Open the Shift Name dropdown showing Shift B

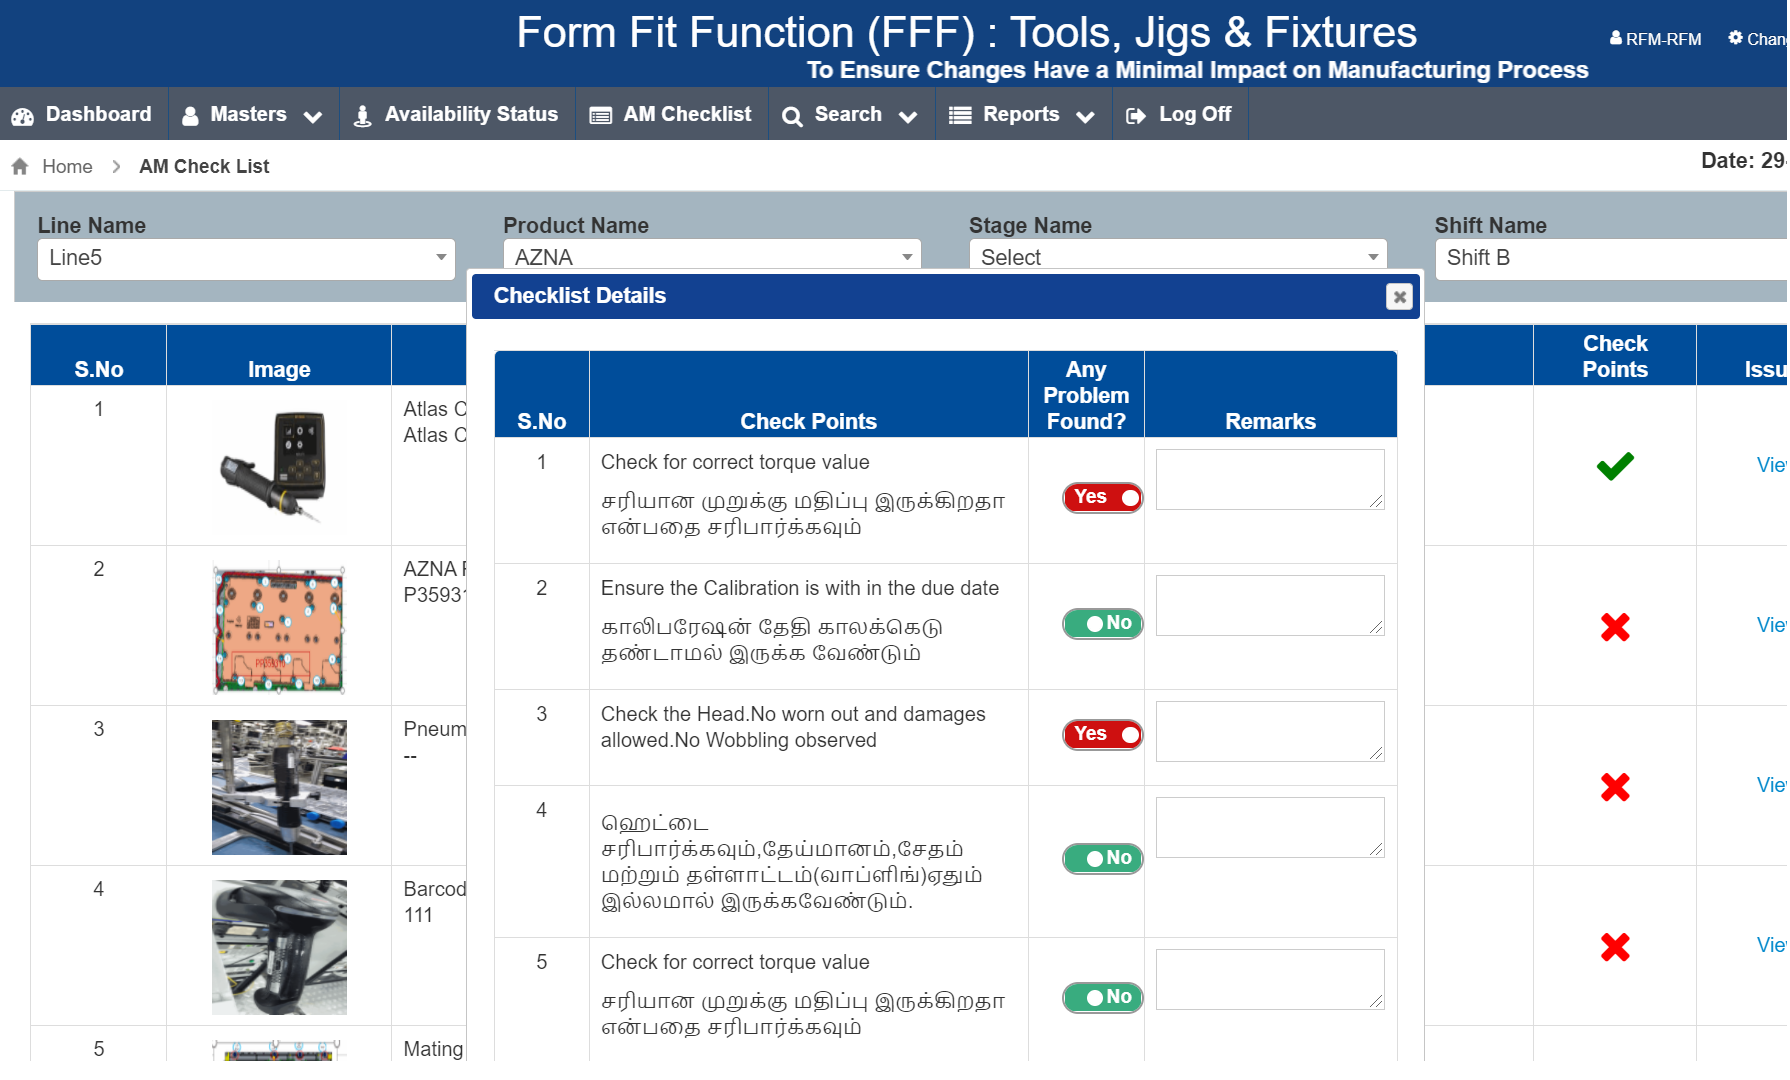click(1612, 258)
